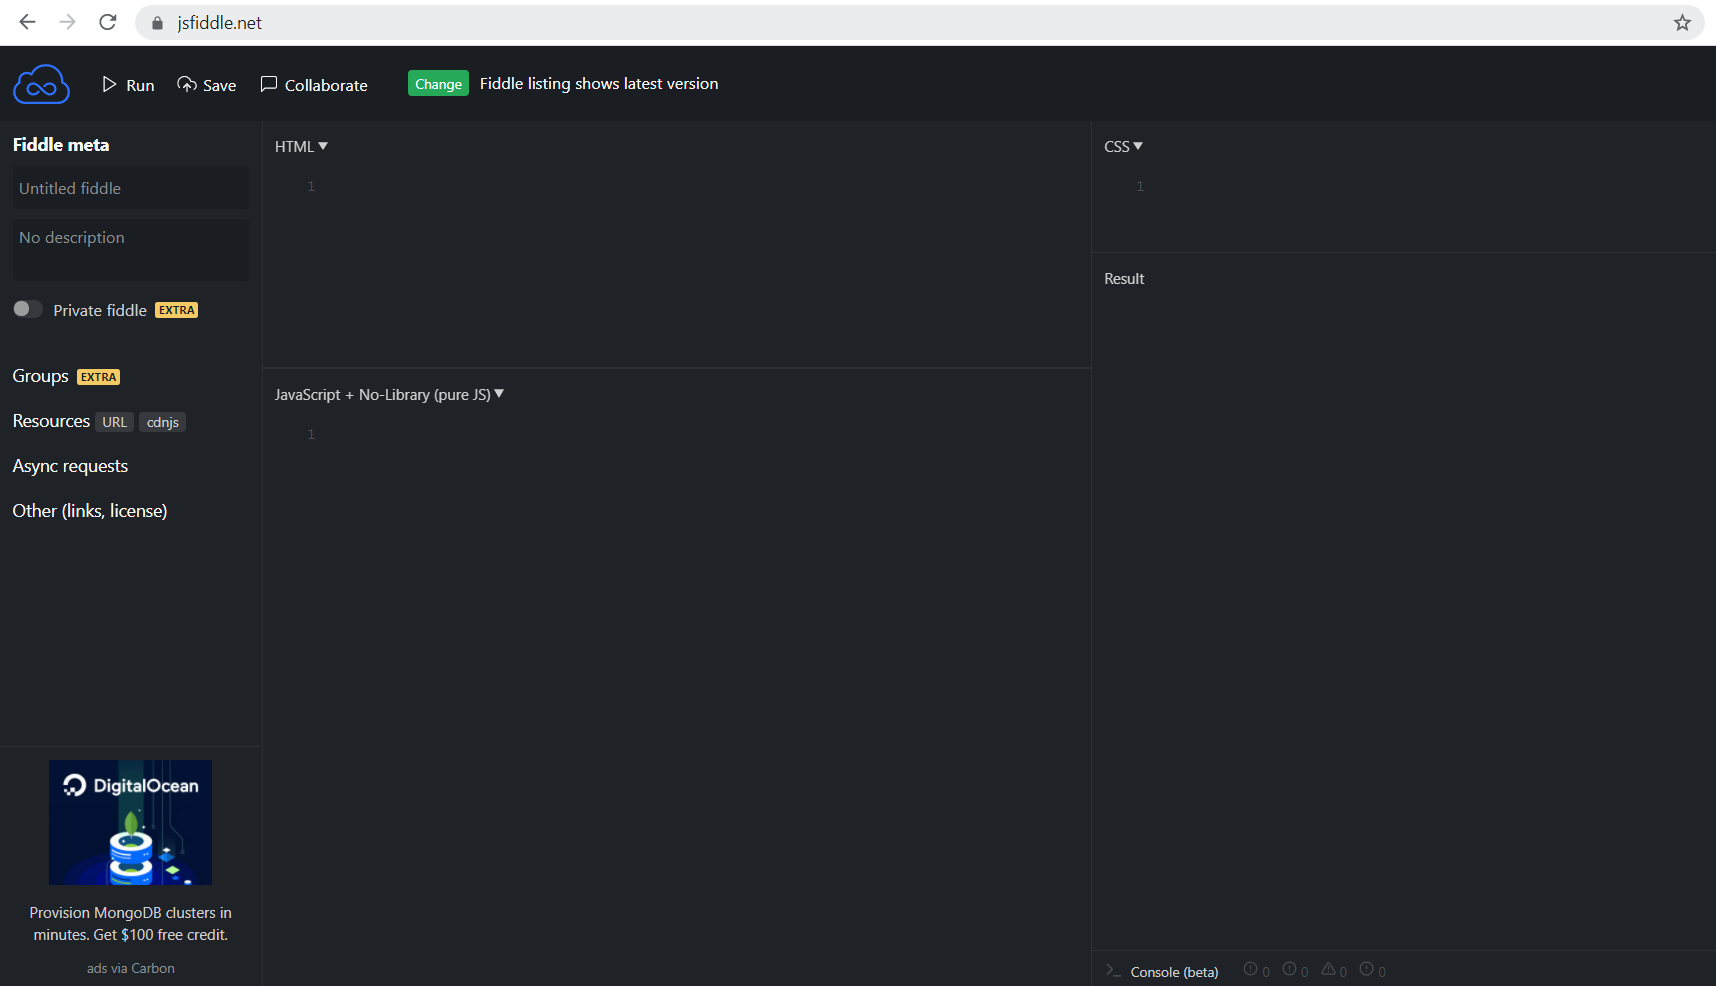This screenshot has width=1716, height=986.
Task: Click the green Change button
Action: (438, 84)
